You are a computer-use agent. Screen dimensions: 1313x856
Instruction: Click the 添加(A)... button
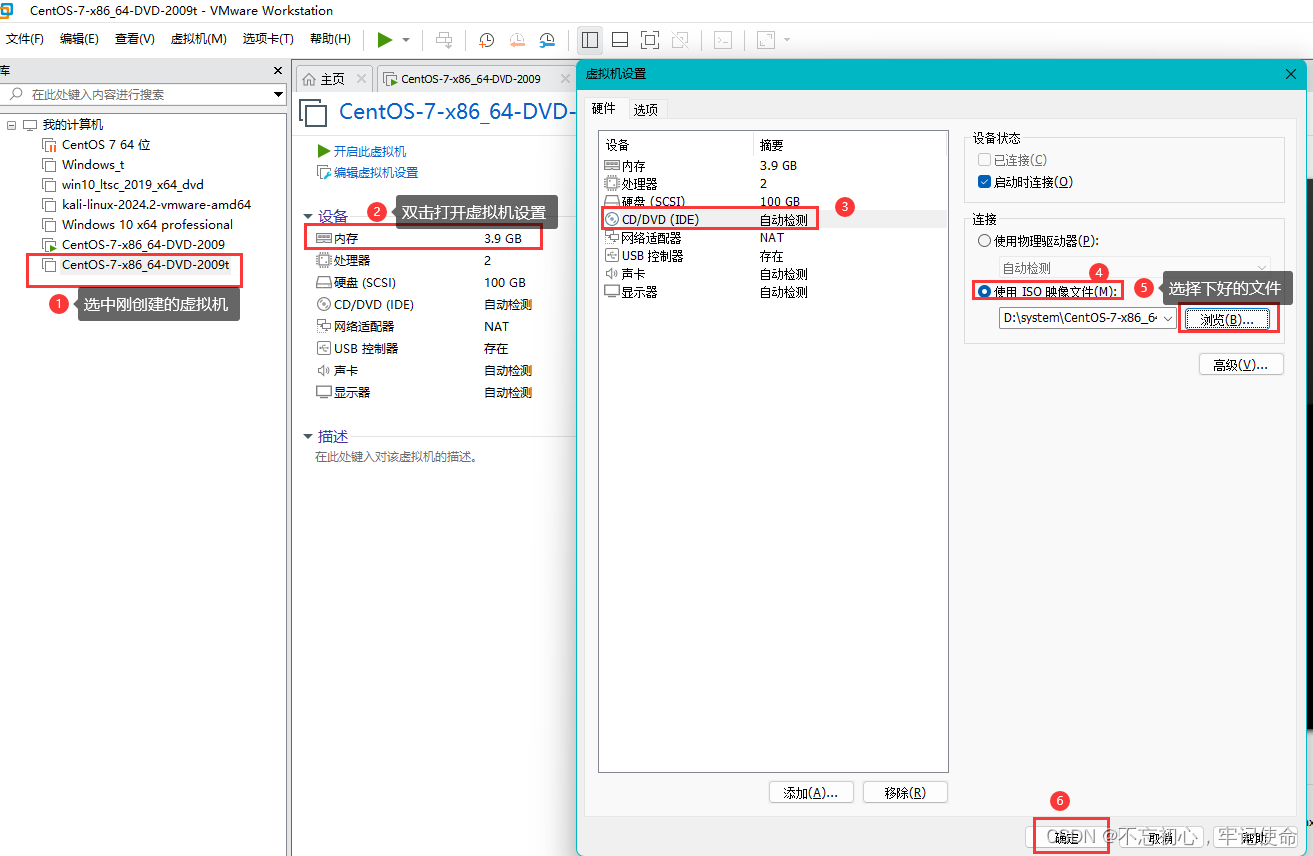click(811, 792)
